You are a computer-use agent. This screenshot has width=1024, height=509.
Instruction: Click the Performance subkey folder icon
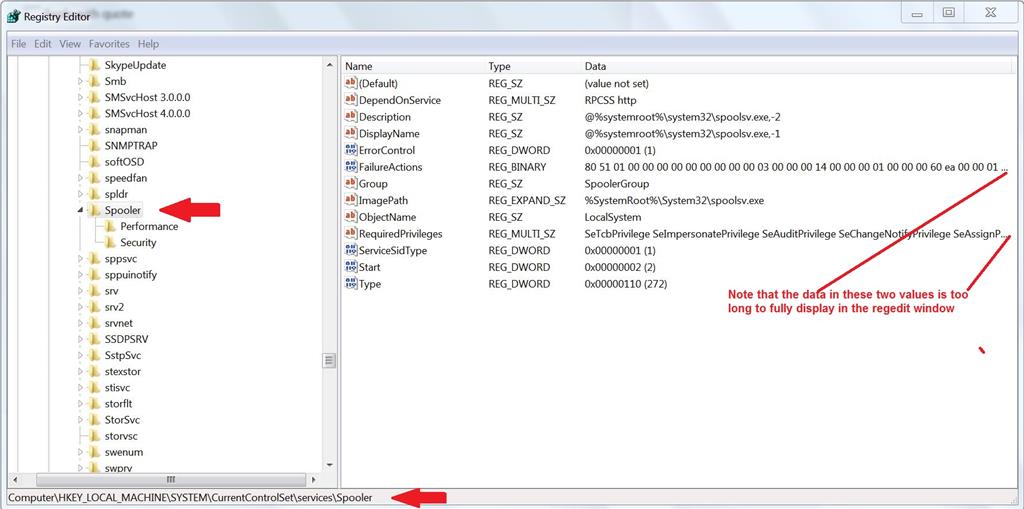110,227
